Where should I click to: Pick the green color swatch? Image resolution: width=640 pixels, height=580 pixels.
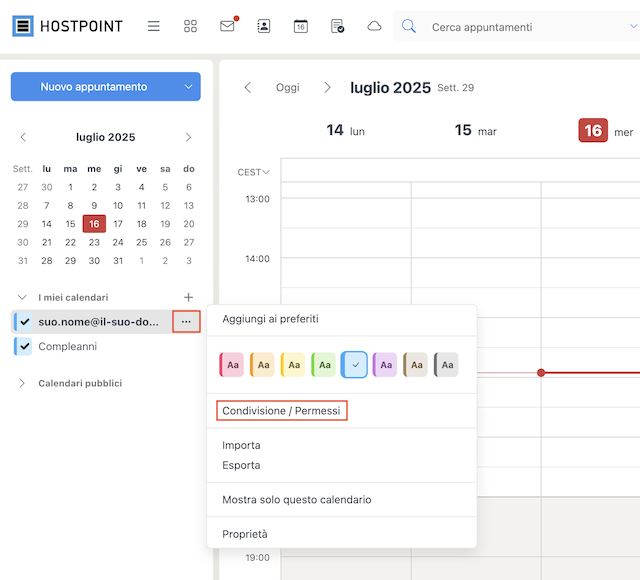[323, 364]
